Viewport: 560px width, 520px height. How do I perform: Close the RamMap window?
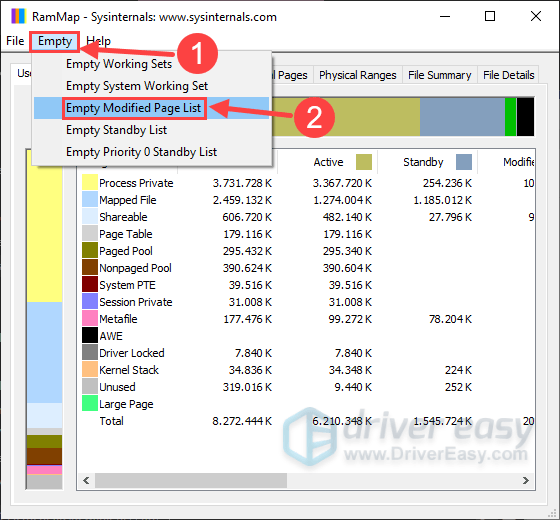pos(536,16)
